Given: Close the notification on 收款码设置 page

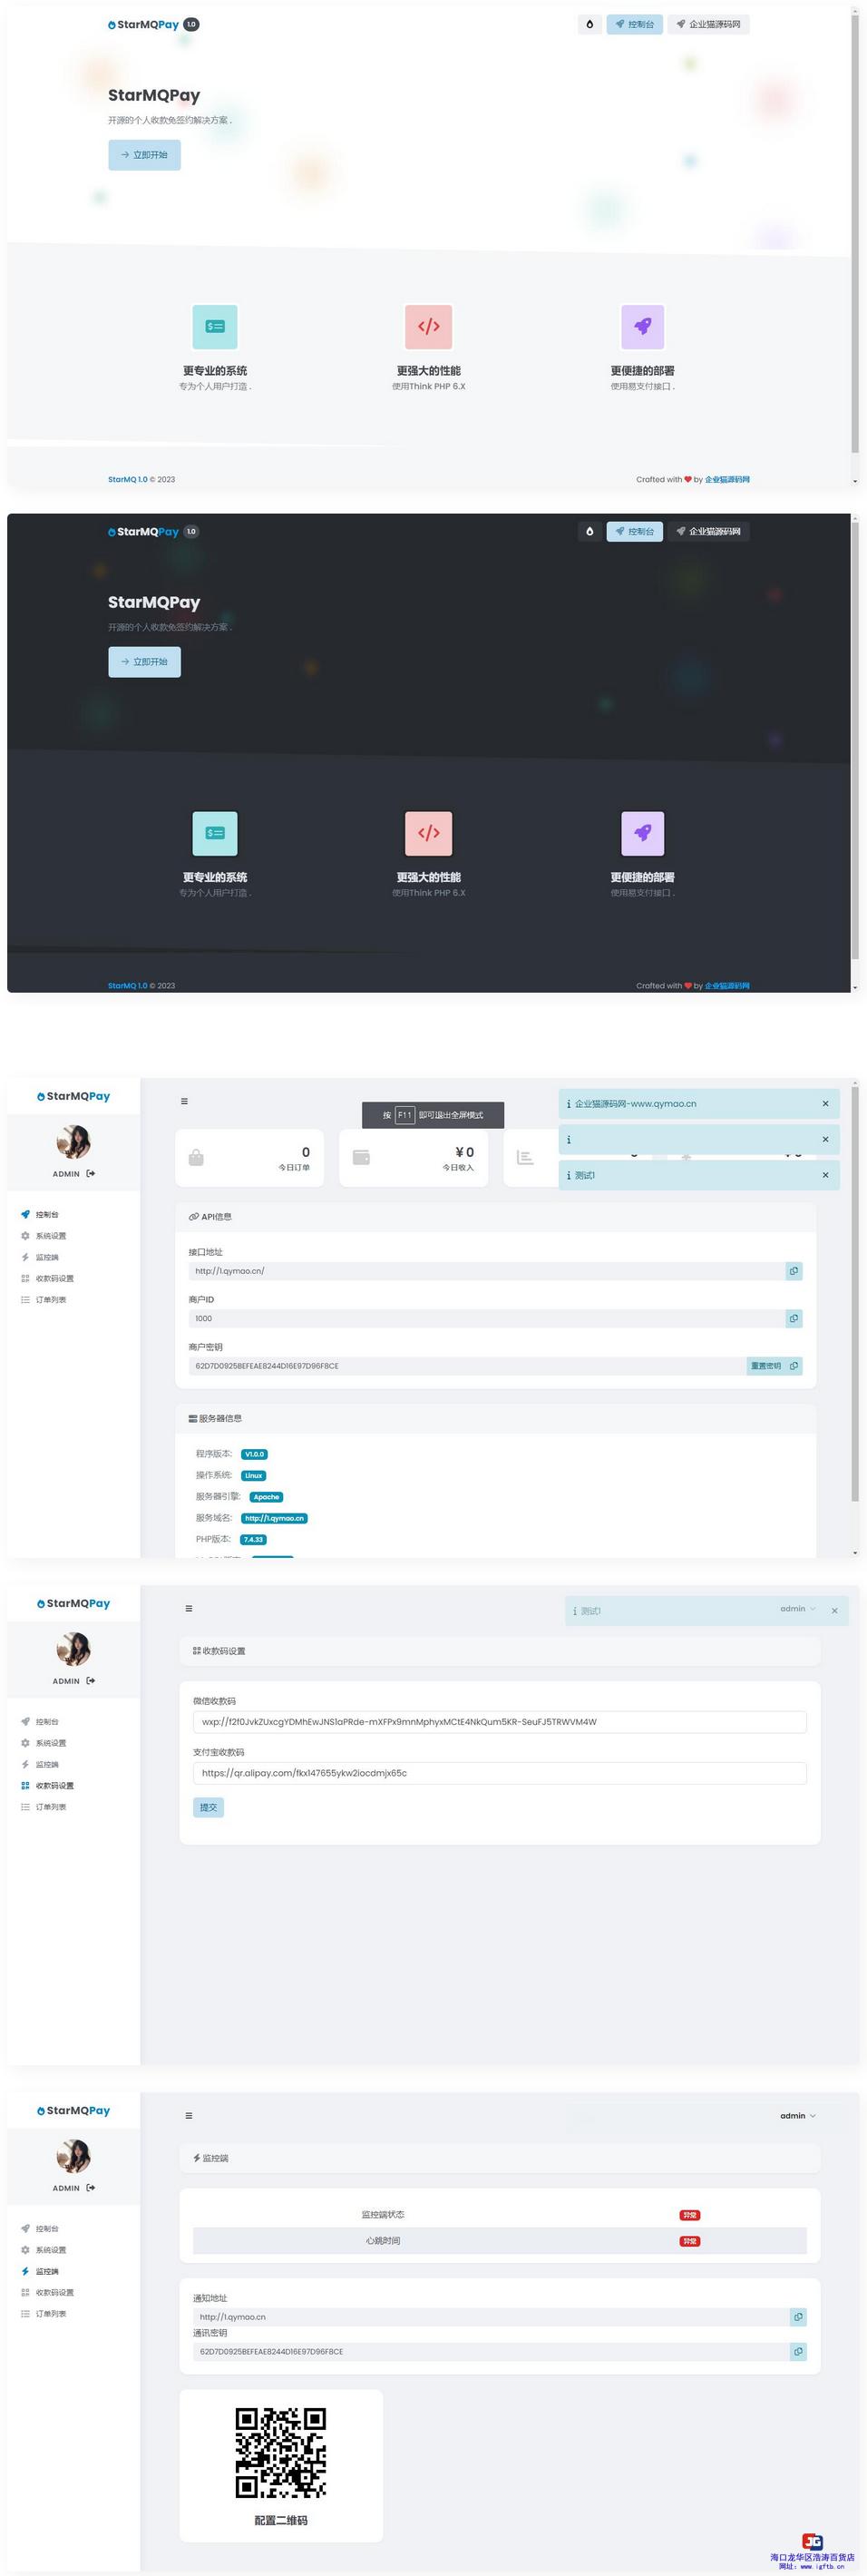Looking at the screenshot, I should (834, 1611).
